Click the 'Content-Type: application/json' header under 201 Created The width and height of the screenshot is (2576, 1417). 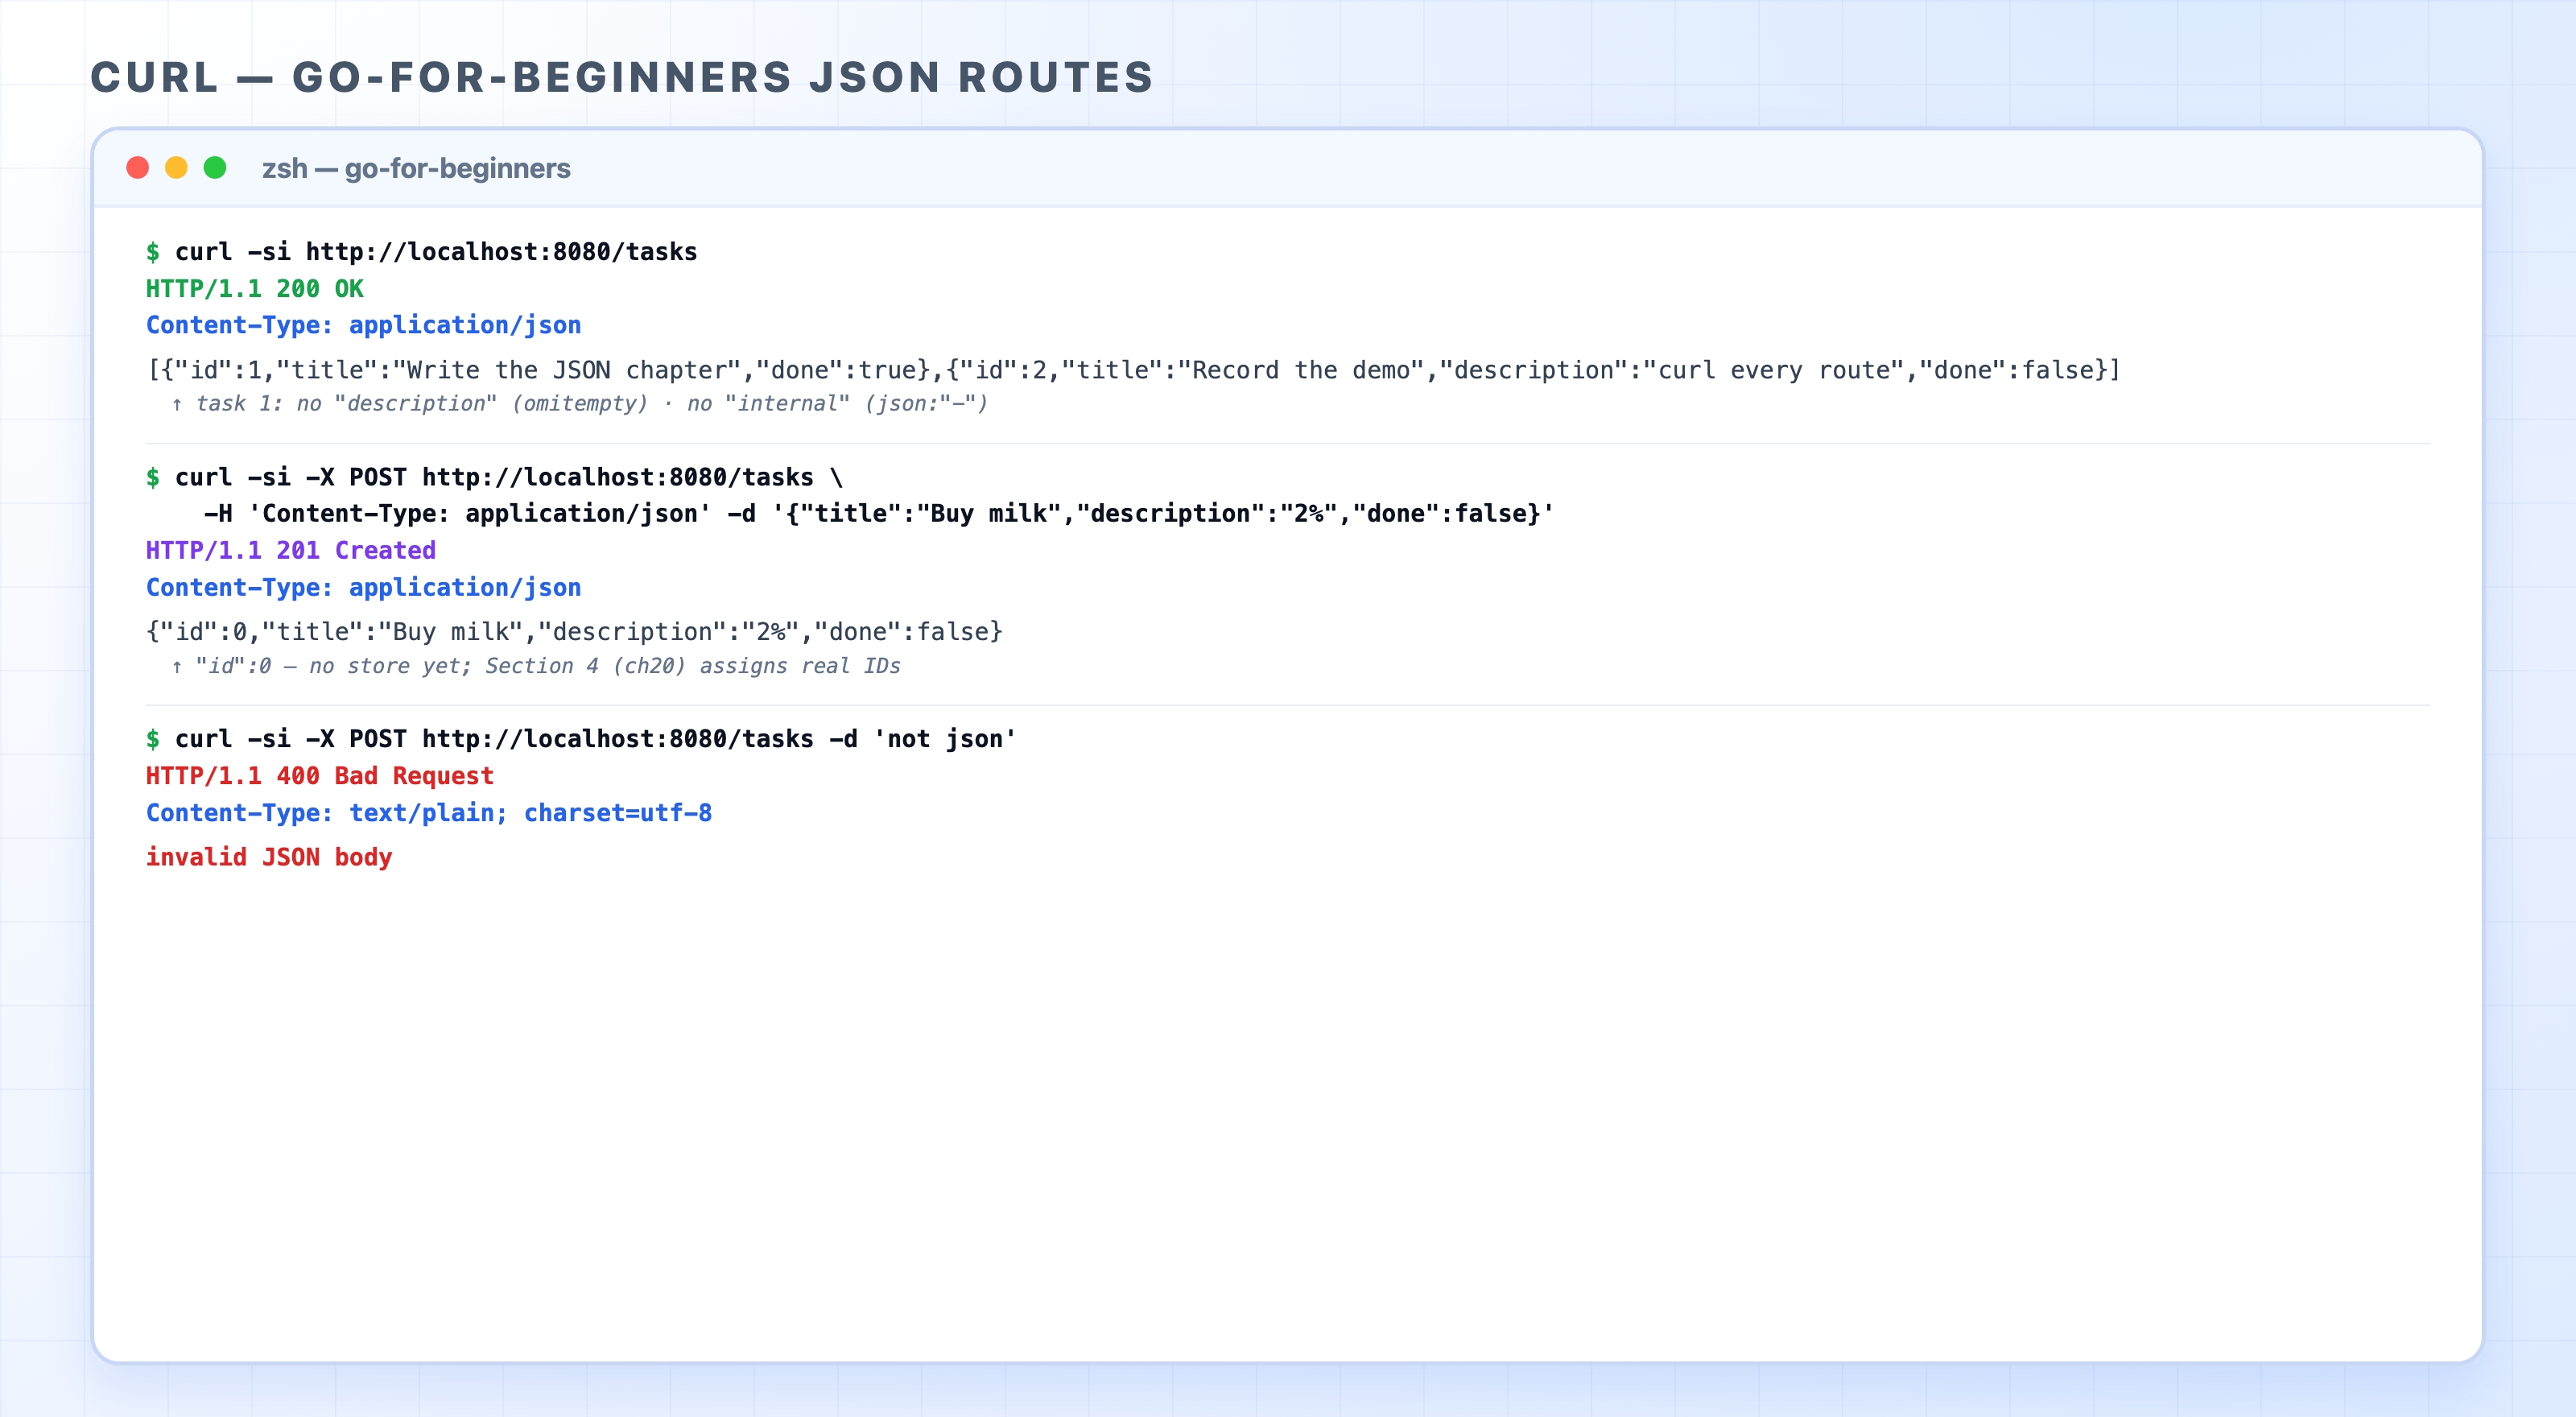click(x=364, y=588)
